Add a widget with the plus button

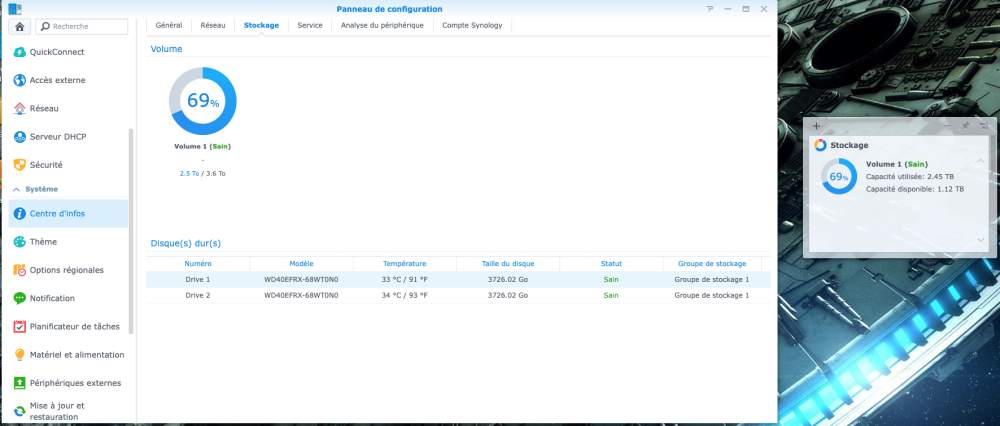(x=817, y=126)
